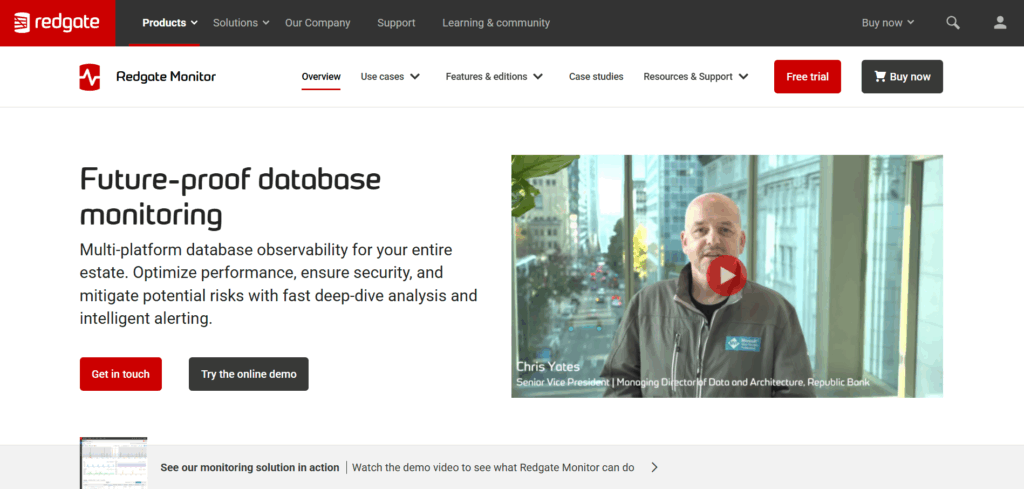Expand the Products dropdown menu

point(170,23)
